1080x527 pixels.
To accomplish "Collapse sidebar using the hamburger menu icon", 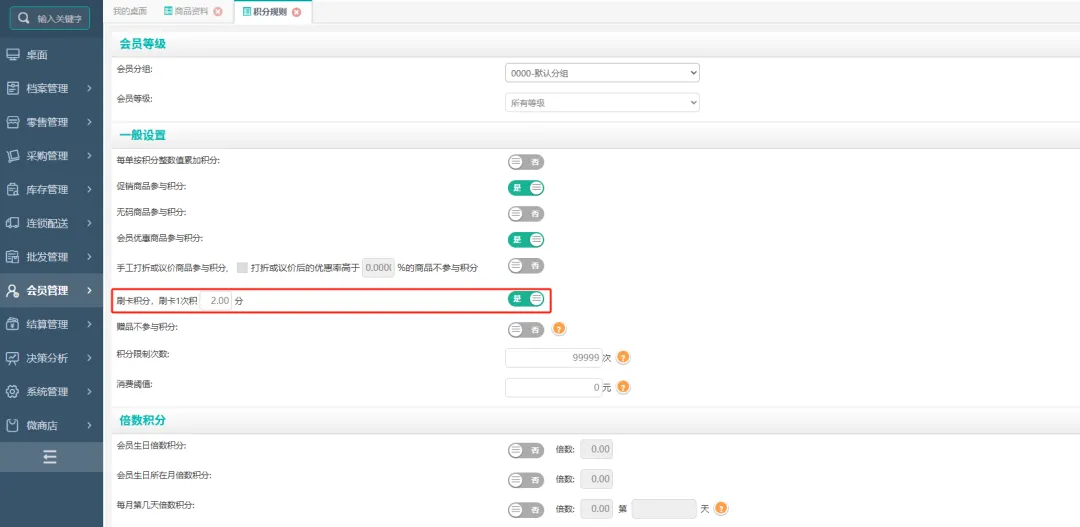I will tap(50, 457).
